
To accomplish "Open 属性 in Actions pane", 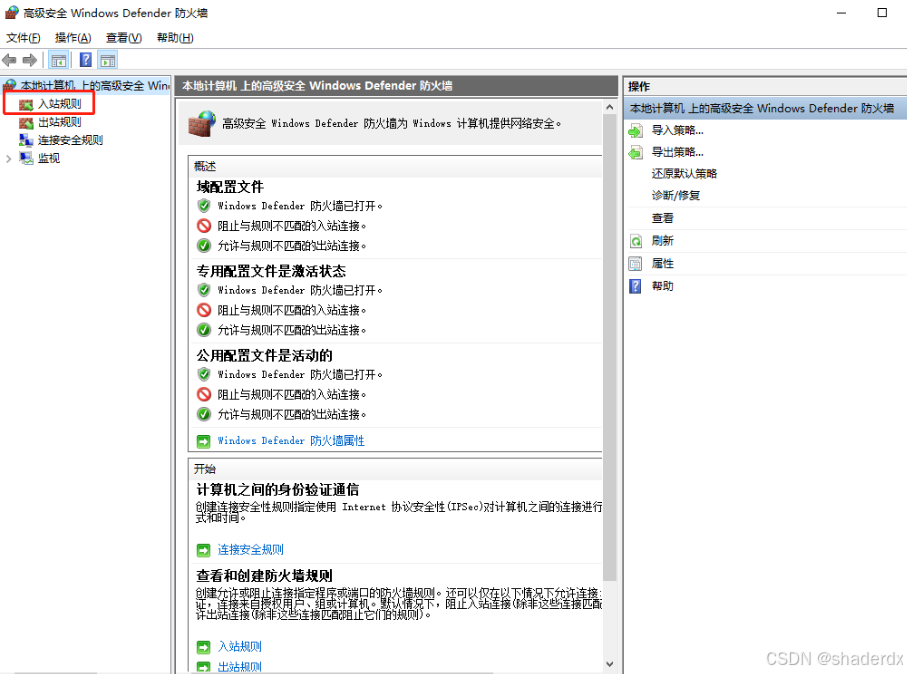I will pos(662,263).
